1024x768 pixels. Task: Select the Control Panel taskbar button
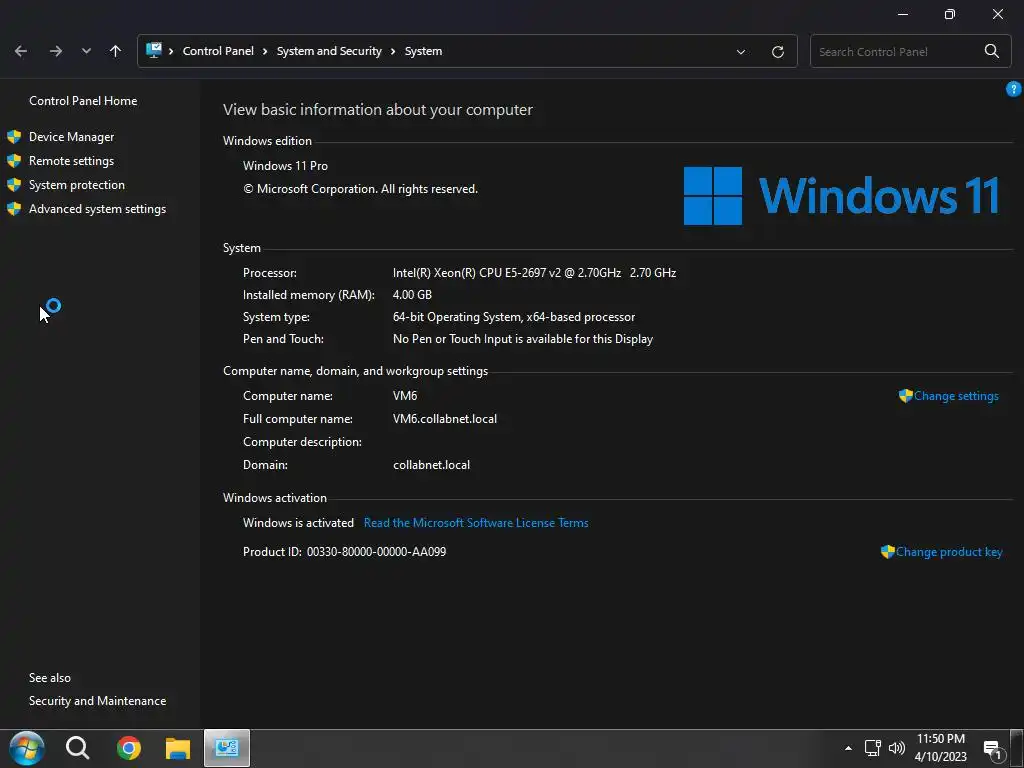pyautogui.click(x=227, y=748)
